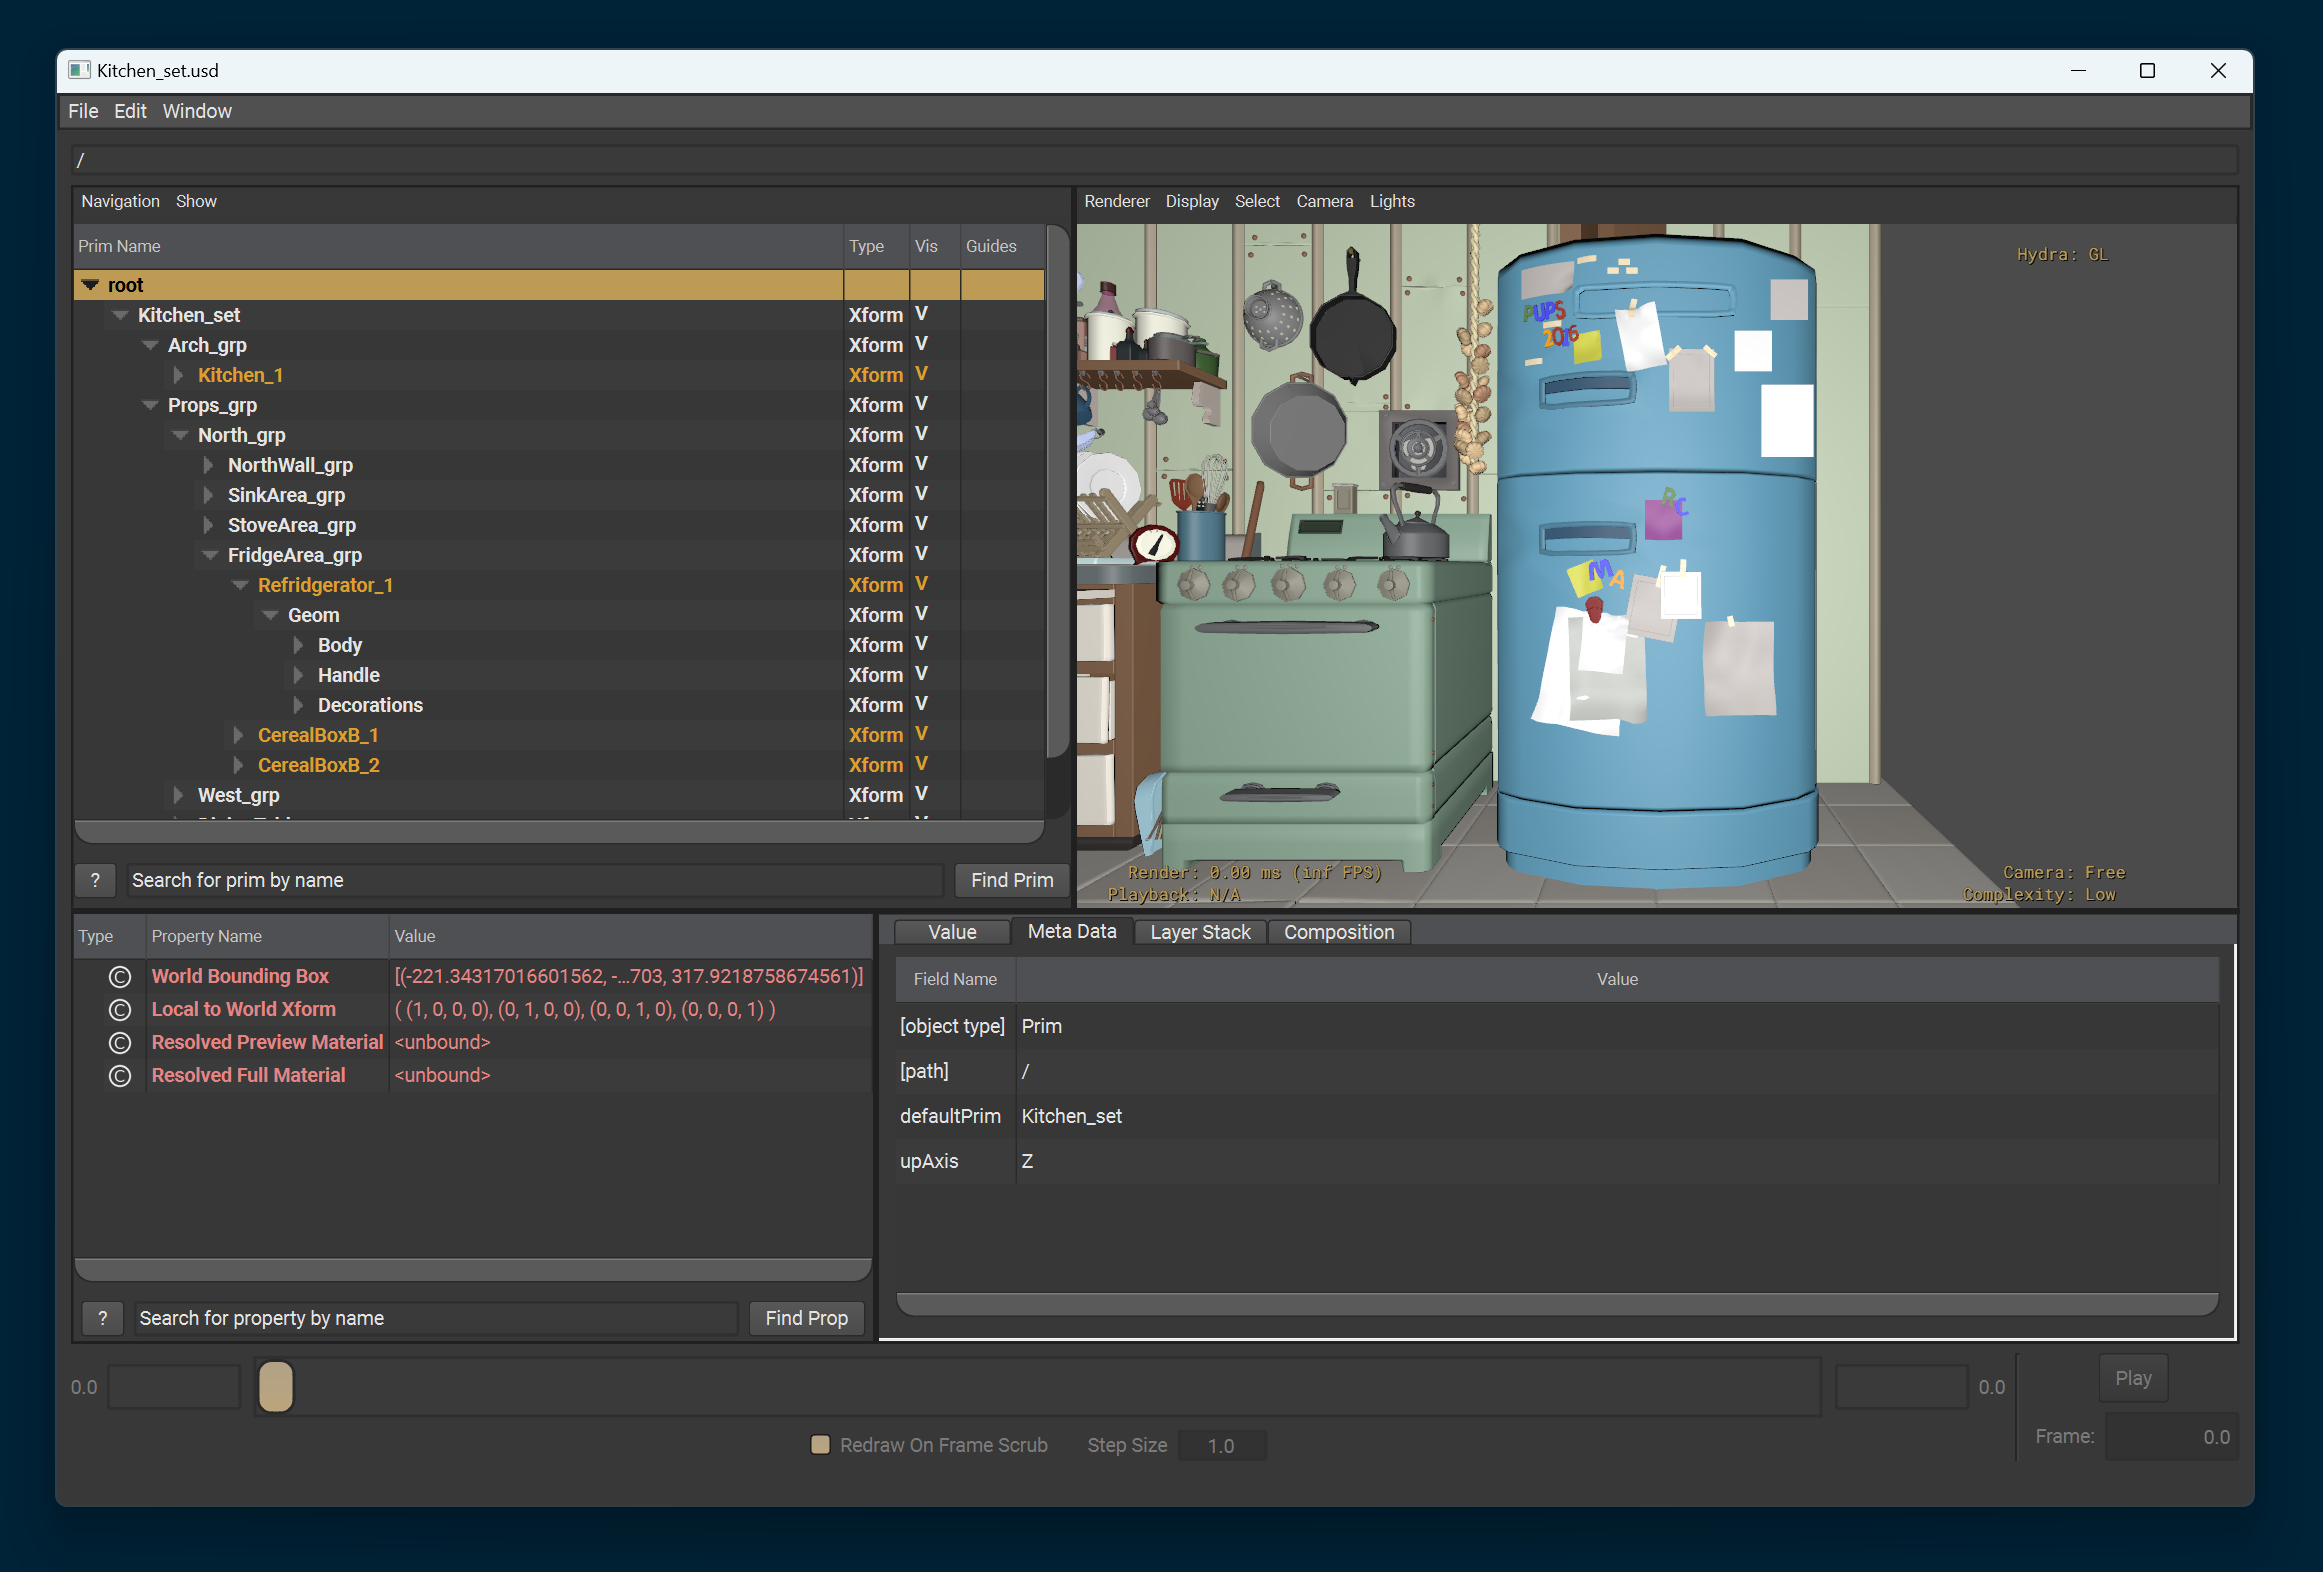Viewport: 2323px width, 1572px height.
Task: Click the timeline frame slider handle
Action: point(276,1386)
